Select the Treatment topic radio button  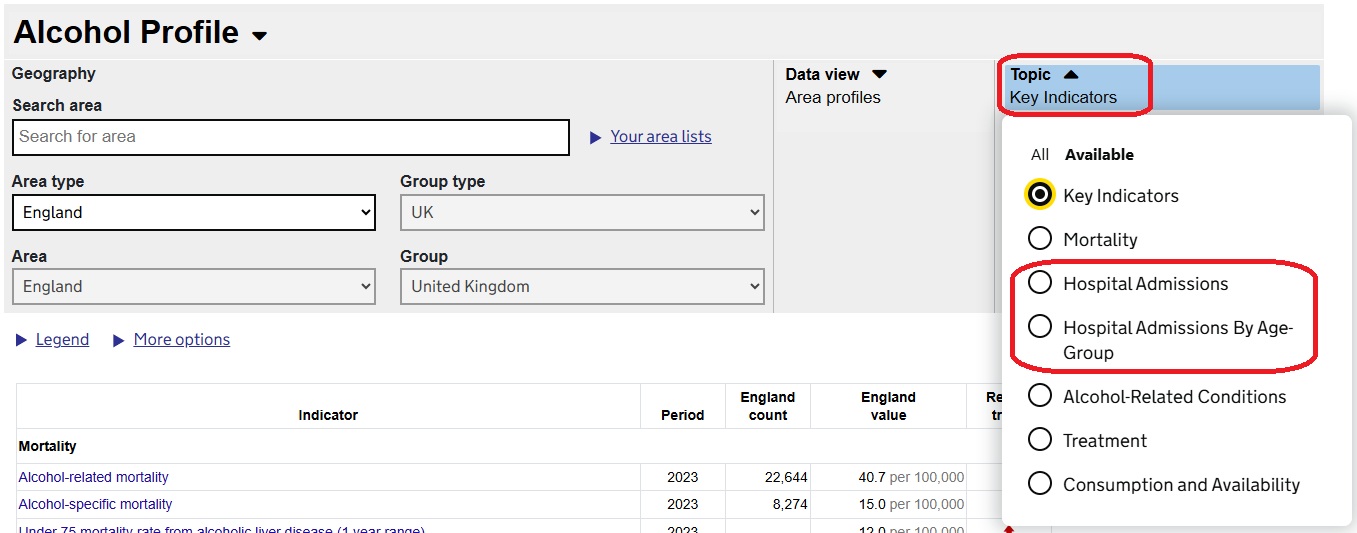(1040, 440)
